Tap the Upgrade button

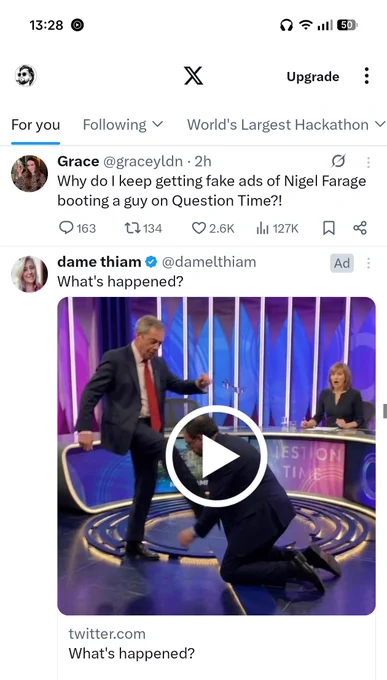(313, 77)
